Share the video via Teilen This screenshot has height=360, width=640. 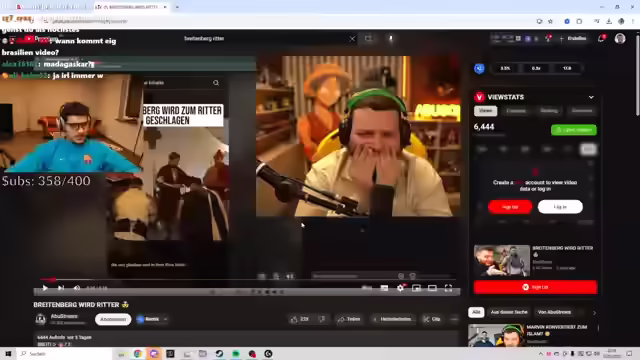point(349,319)
